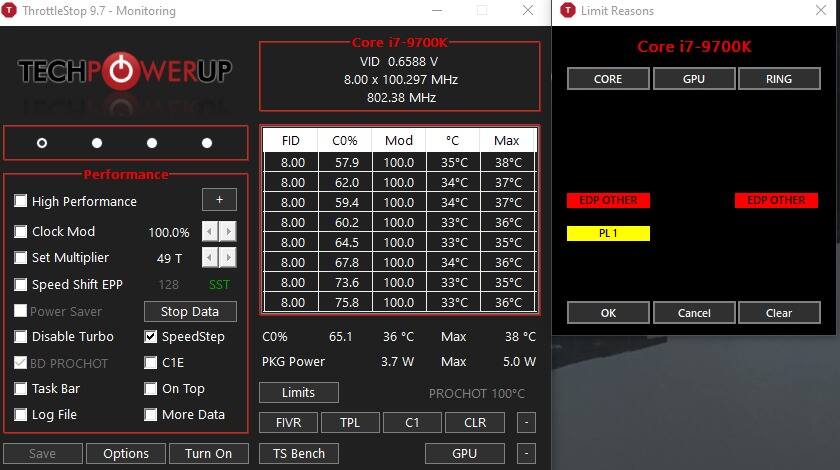This screenshot has height=470, width=840.
Task: Click the C1 button
Action: pos(412,422)
